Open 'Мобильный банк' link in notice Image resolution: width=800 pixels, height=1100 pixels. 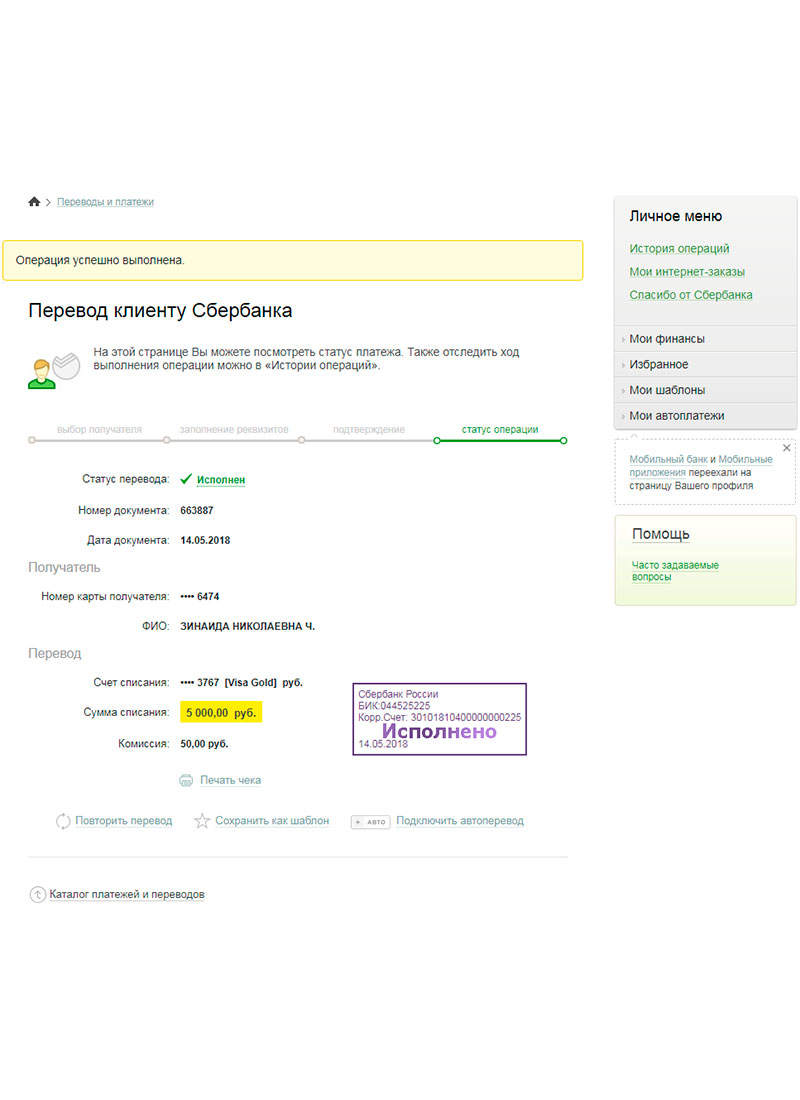pos(669,460)
